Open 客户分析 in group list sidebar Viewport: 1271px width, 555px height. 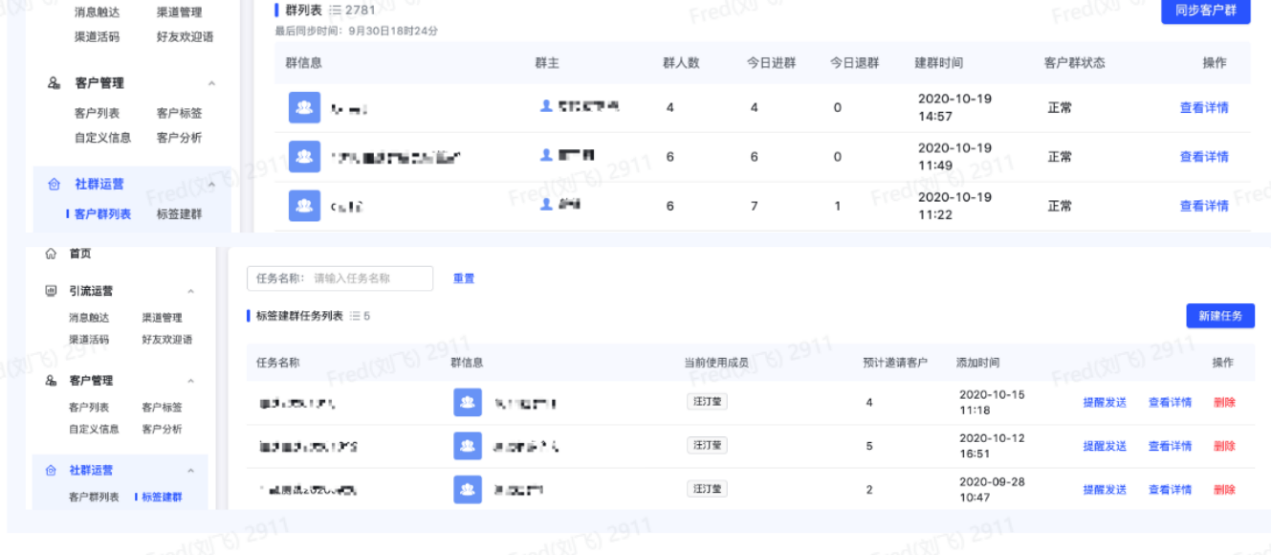(178, 137)
